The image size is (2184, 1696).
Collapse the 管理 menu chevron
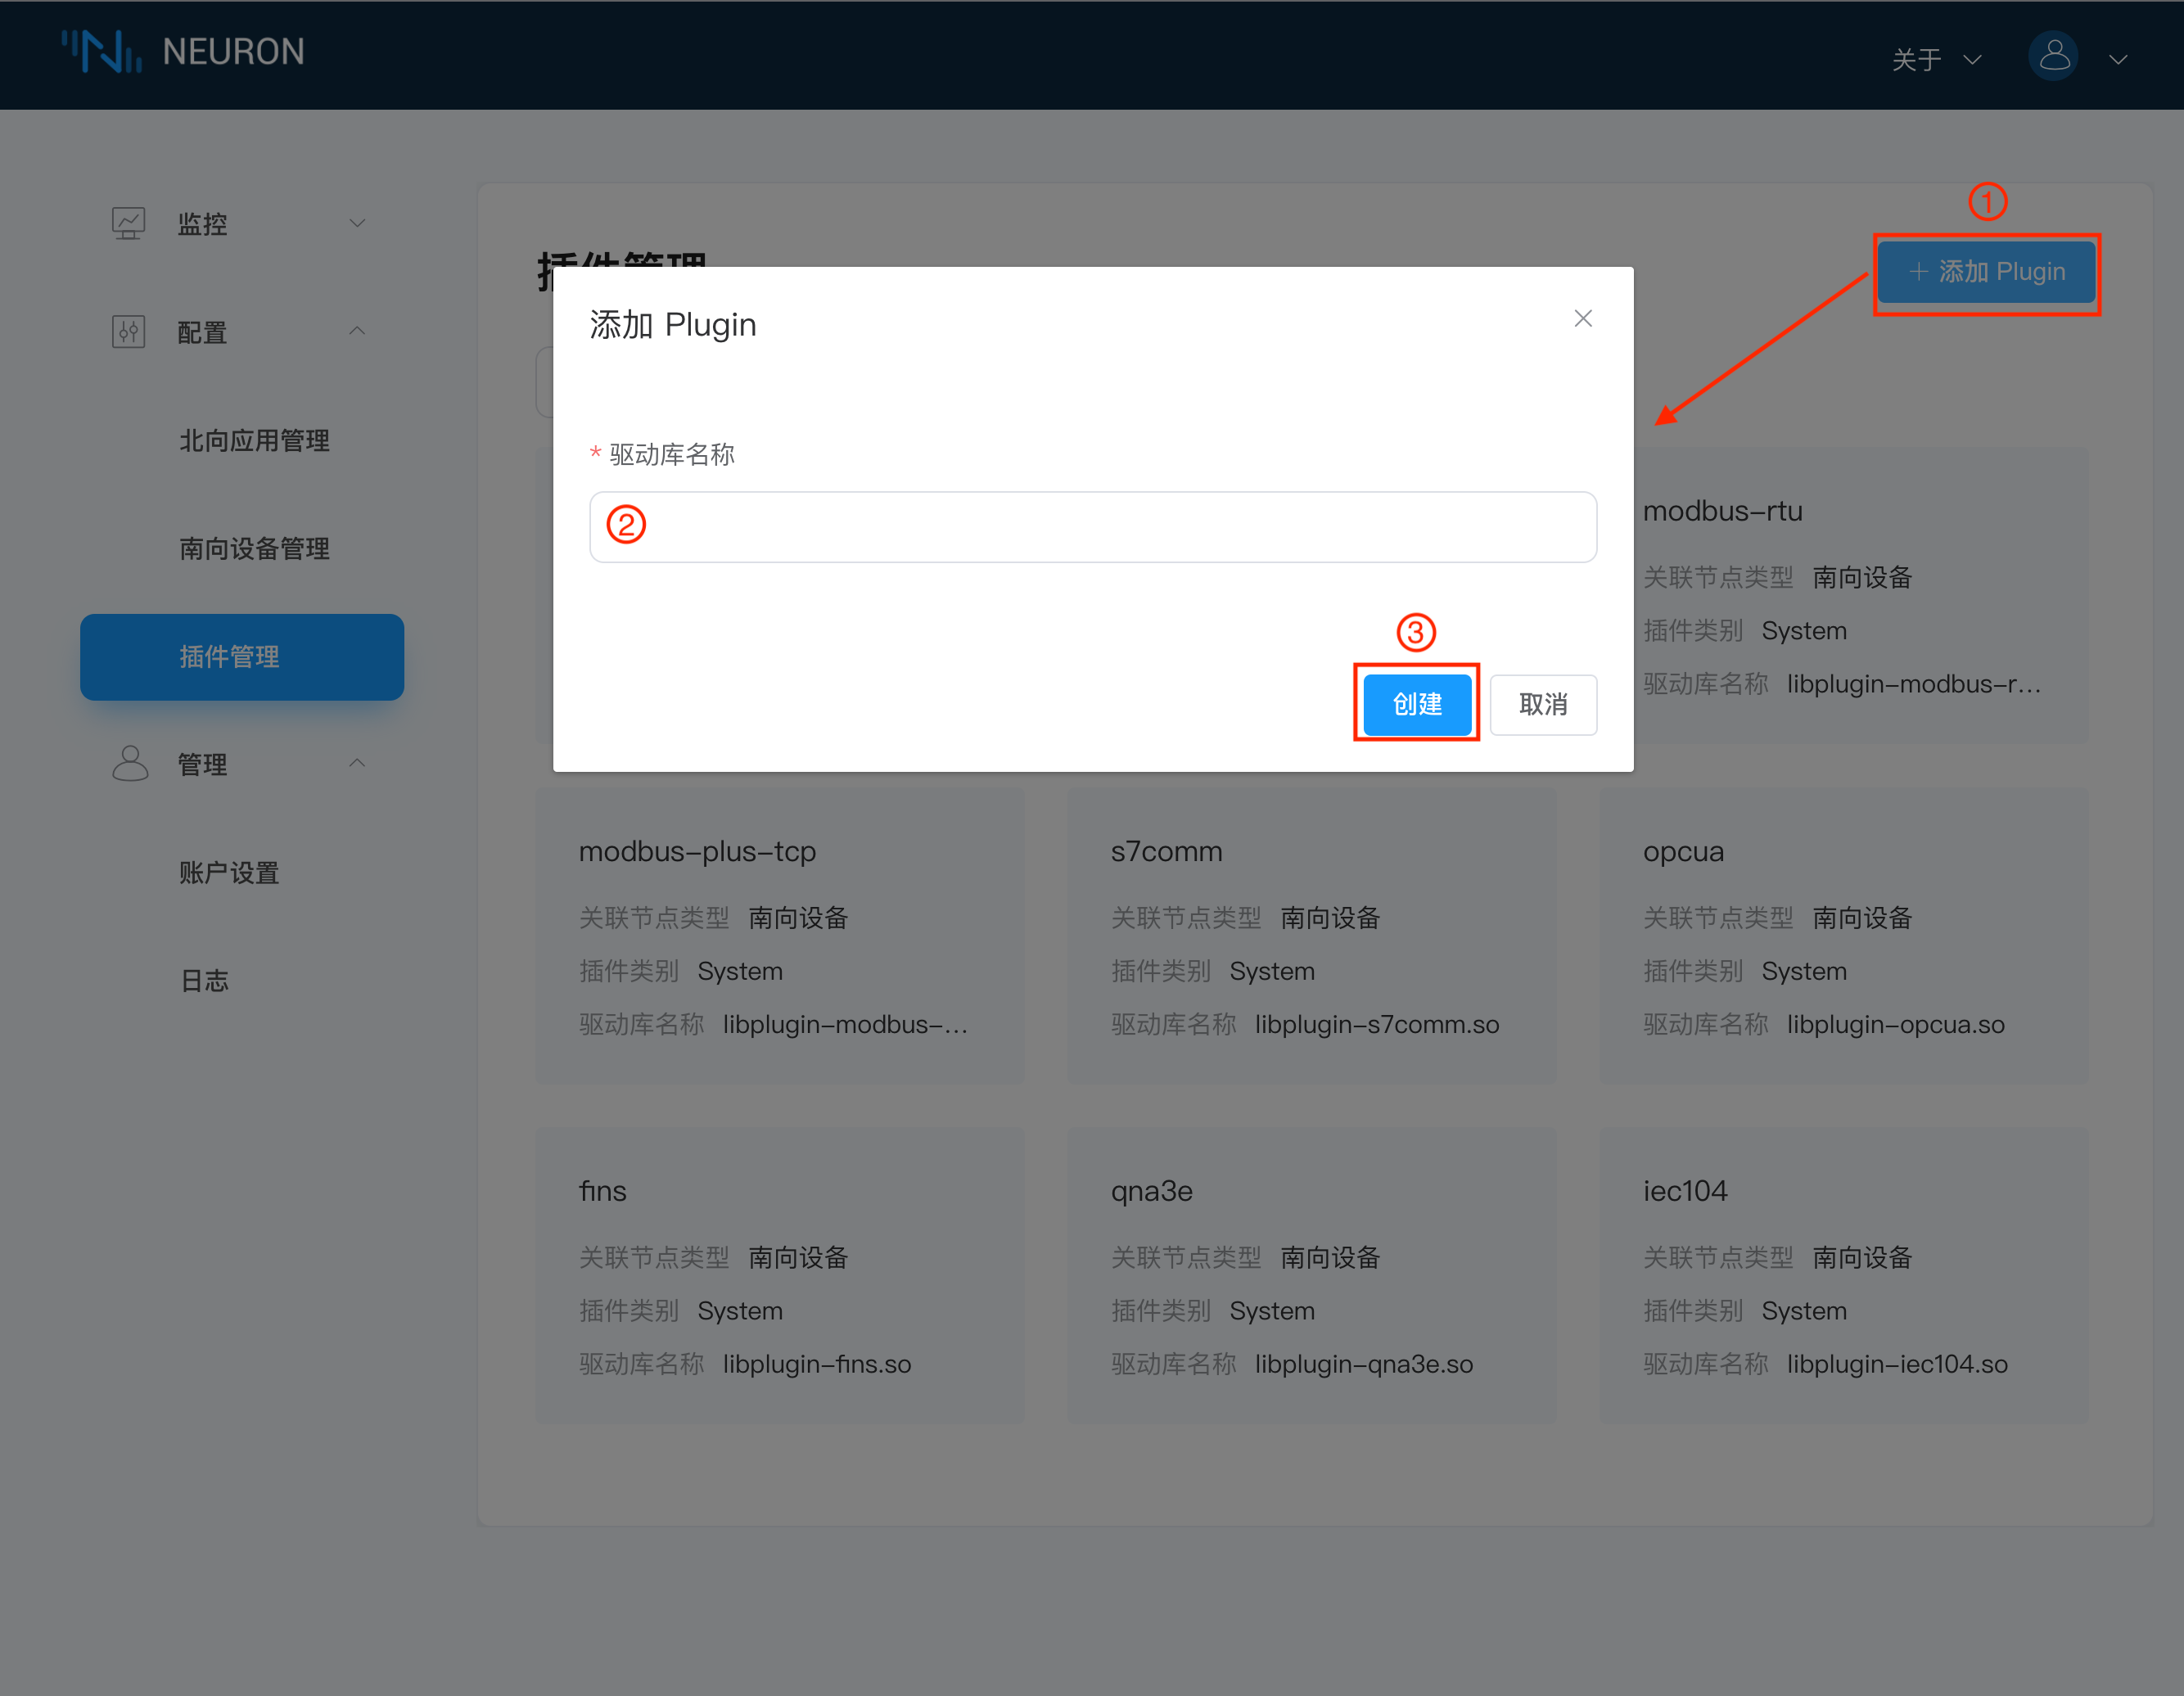coord(357,763)
